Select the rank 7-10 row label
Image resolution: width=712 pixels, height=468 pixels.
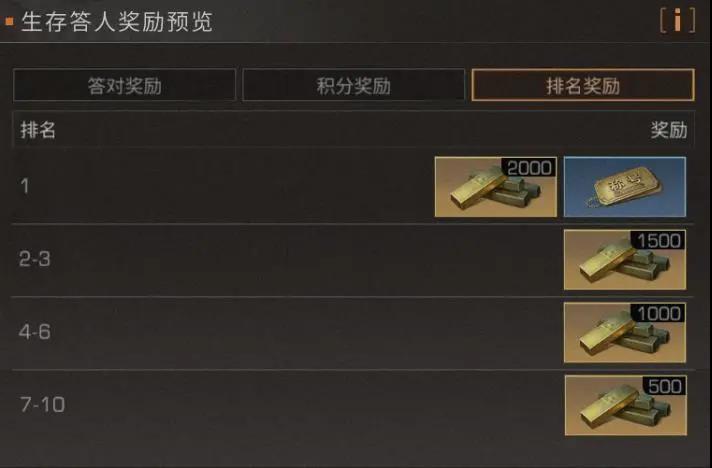(42, 404)
